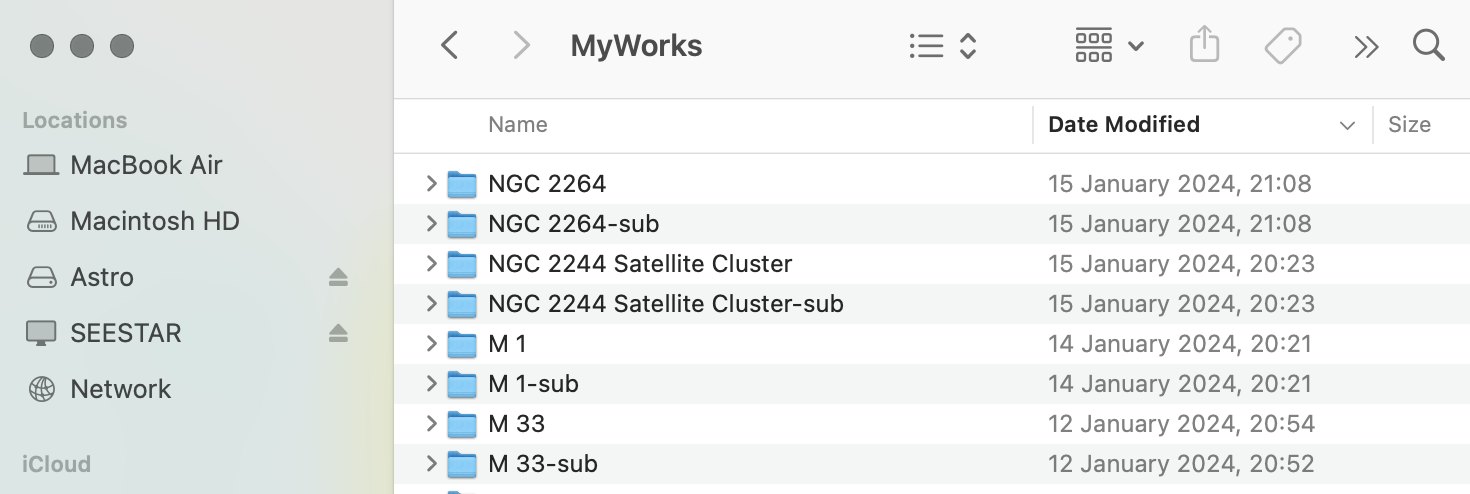The image size is (1470, 494).
Task: Open the group-by grid dropdown
Action: (x=1109, y=46)
